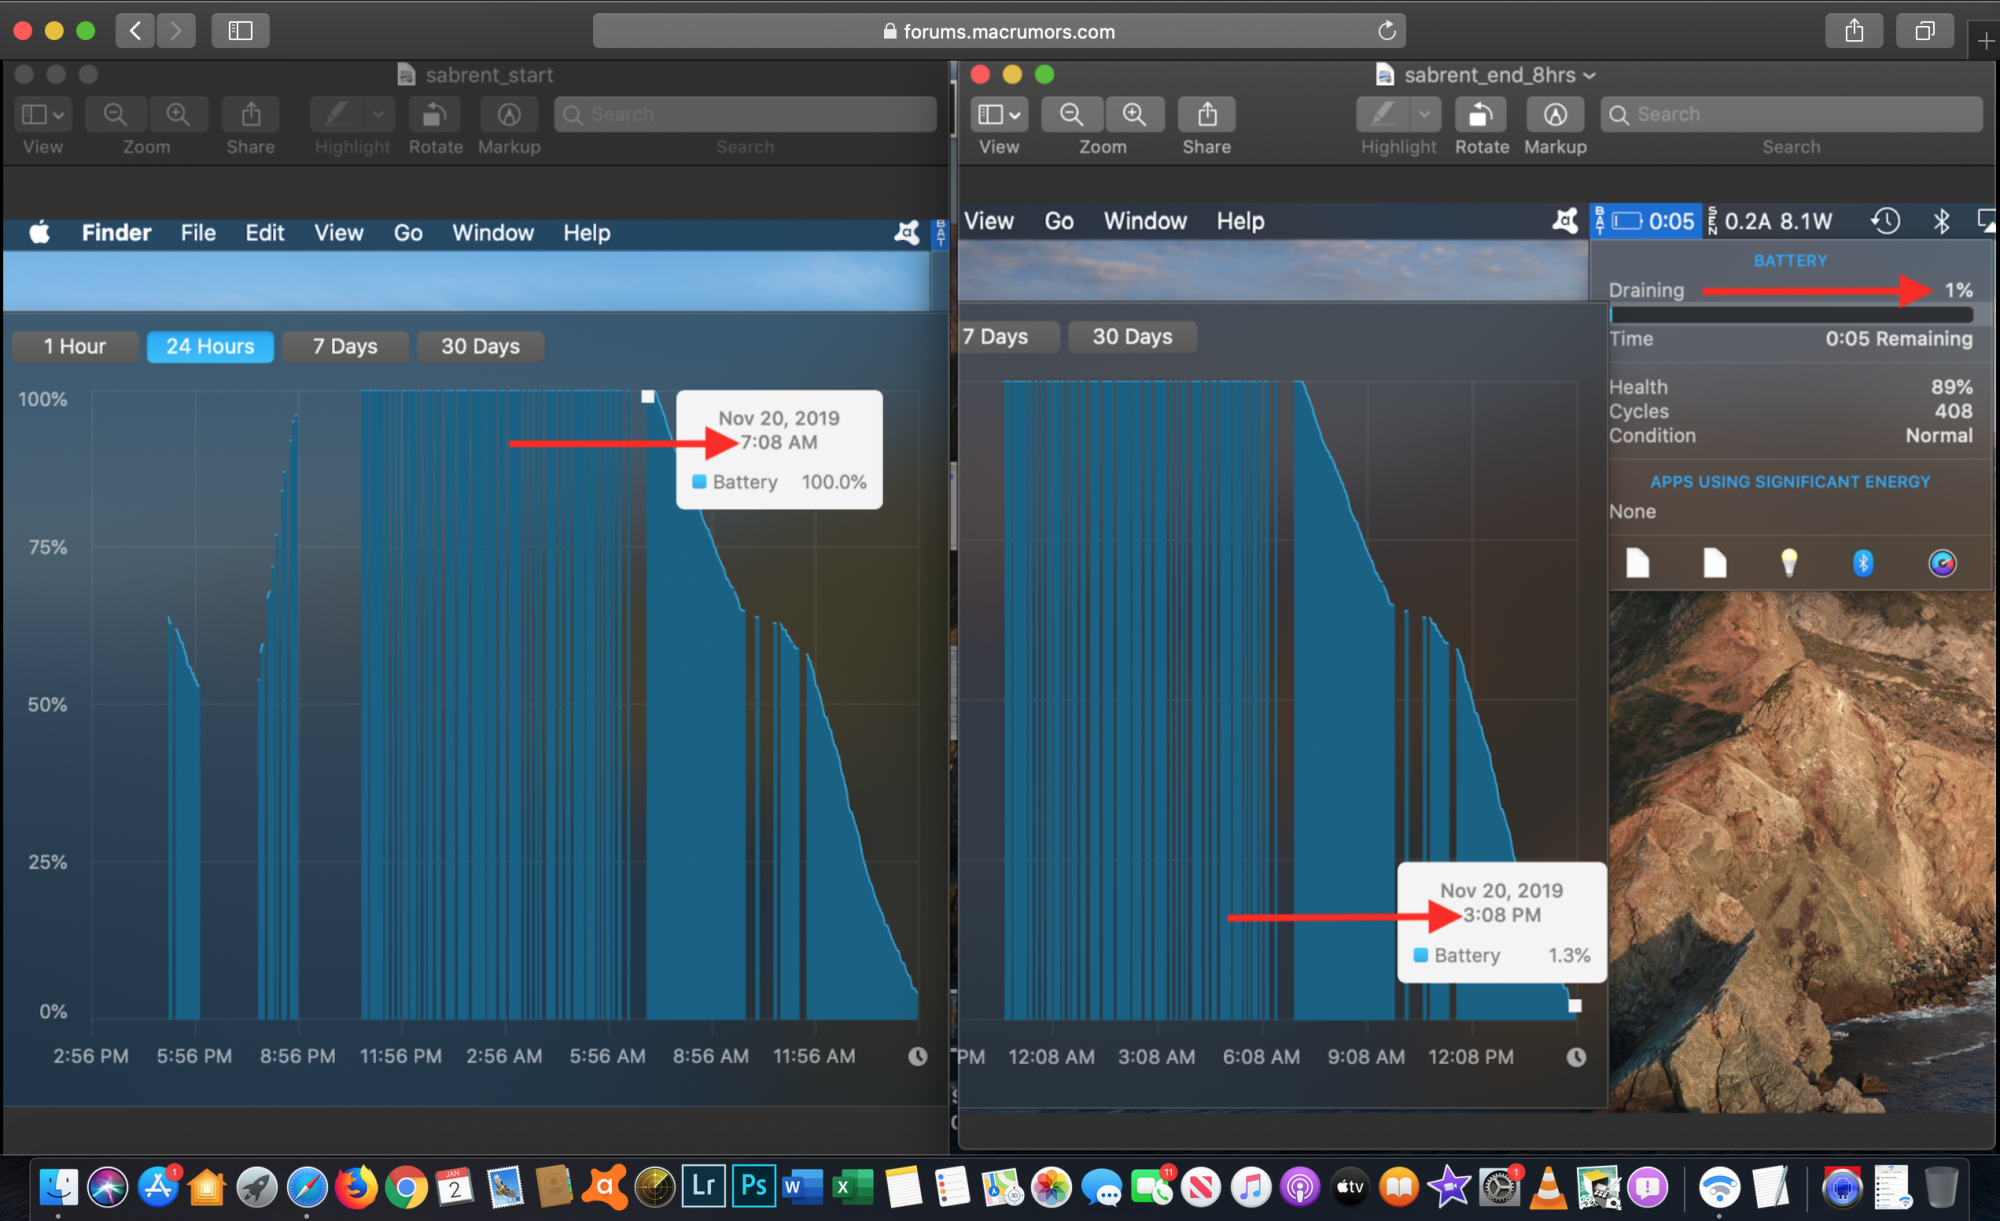This screenshot has width=2000, height=1221.
Task: Show Safari tab overview
Action: [x=1924, y=31]
